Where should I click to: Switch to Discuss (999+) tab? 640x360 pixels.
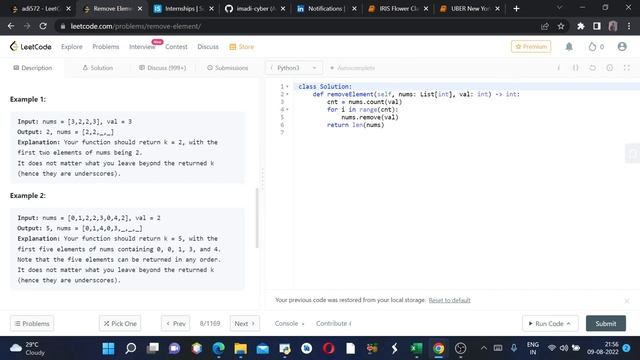(162, 68)
